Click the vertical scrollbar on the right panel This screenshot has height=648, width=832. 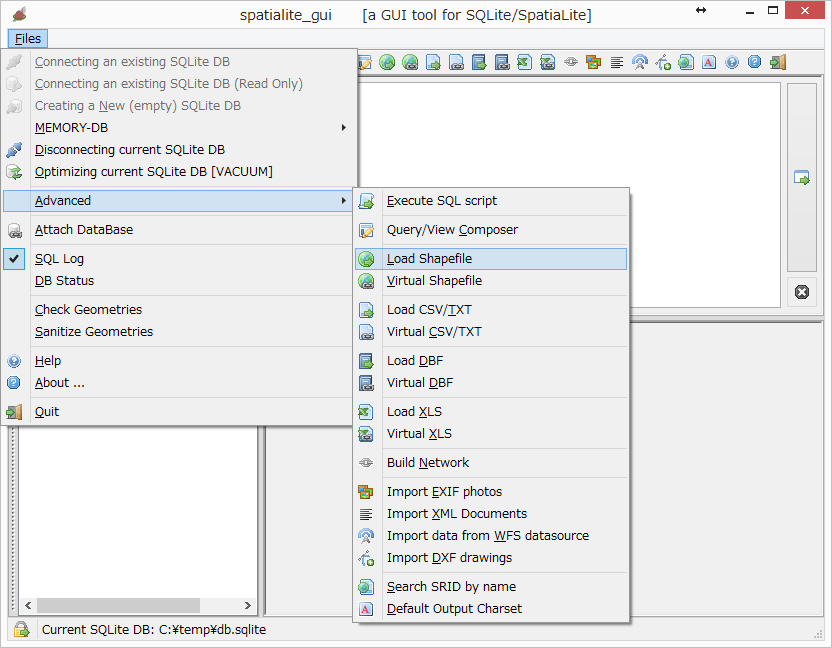(x=801, y=120)
